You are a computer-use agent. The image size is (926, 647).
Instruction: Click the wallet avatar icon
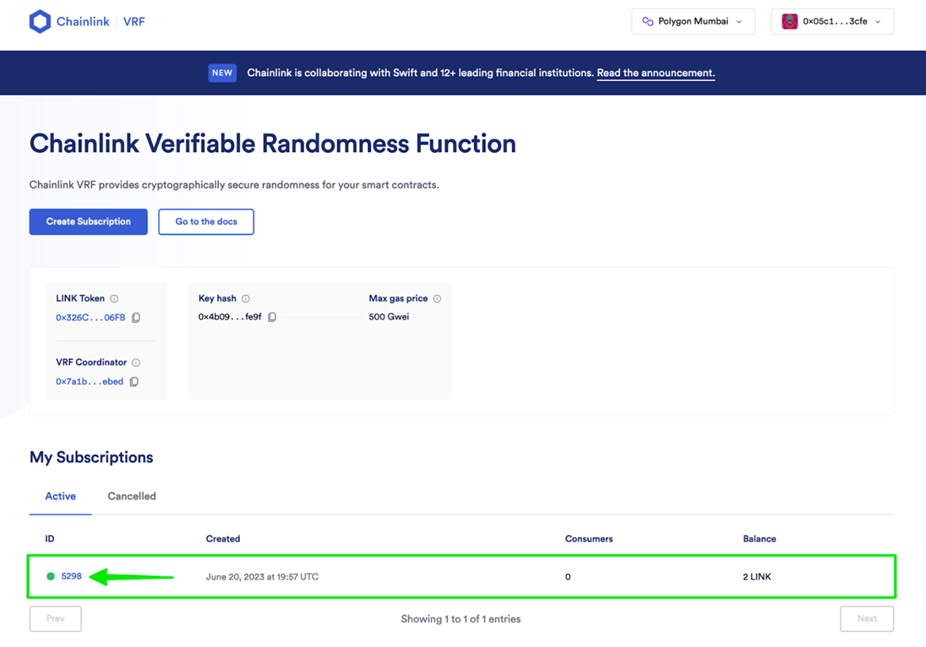point(790,21)
